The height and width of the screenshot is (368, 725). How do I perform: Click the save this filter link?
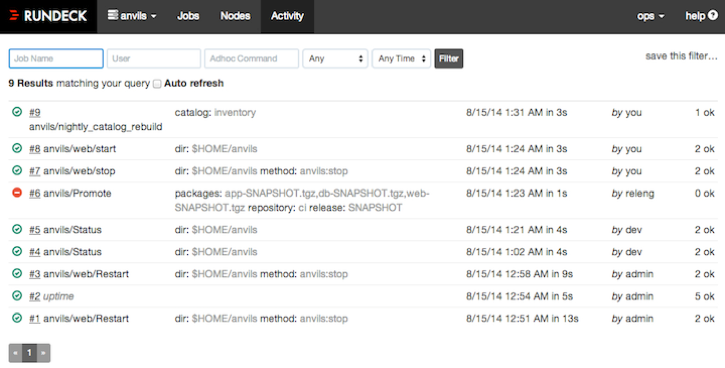tap(682, 56)
